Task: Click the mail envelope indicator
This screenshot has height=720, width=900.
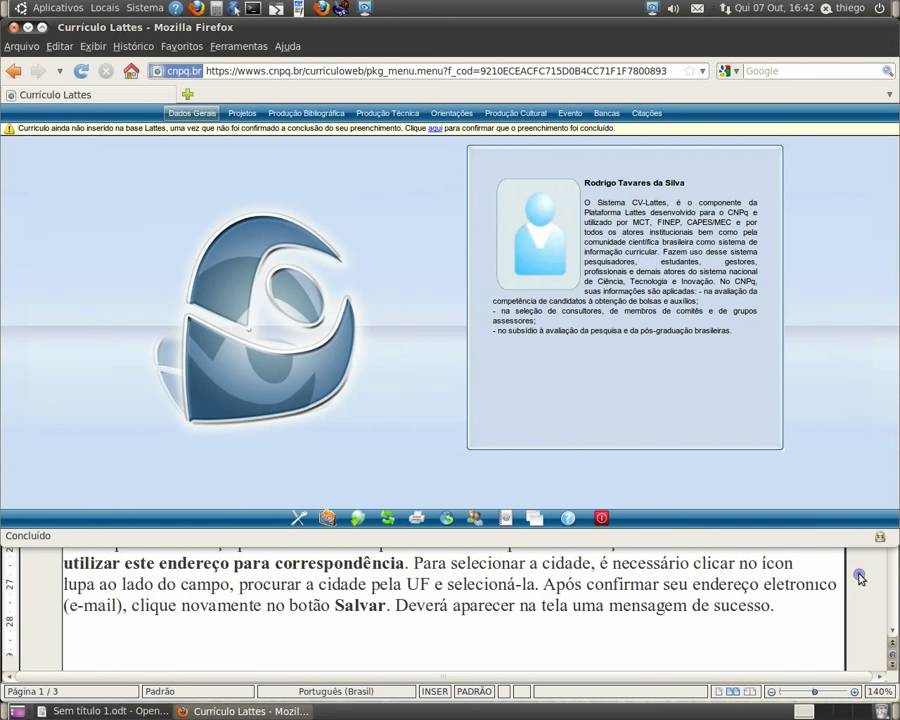Action: [697, 9]
